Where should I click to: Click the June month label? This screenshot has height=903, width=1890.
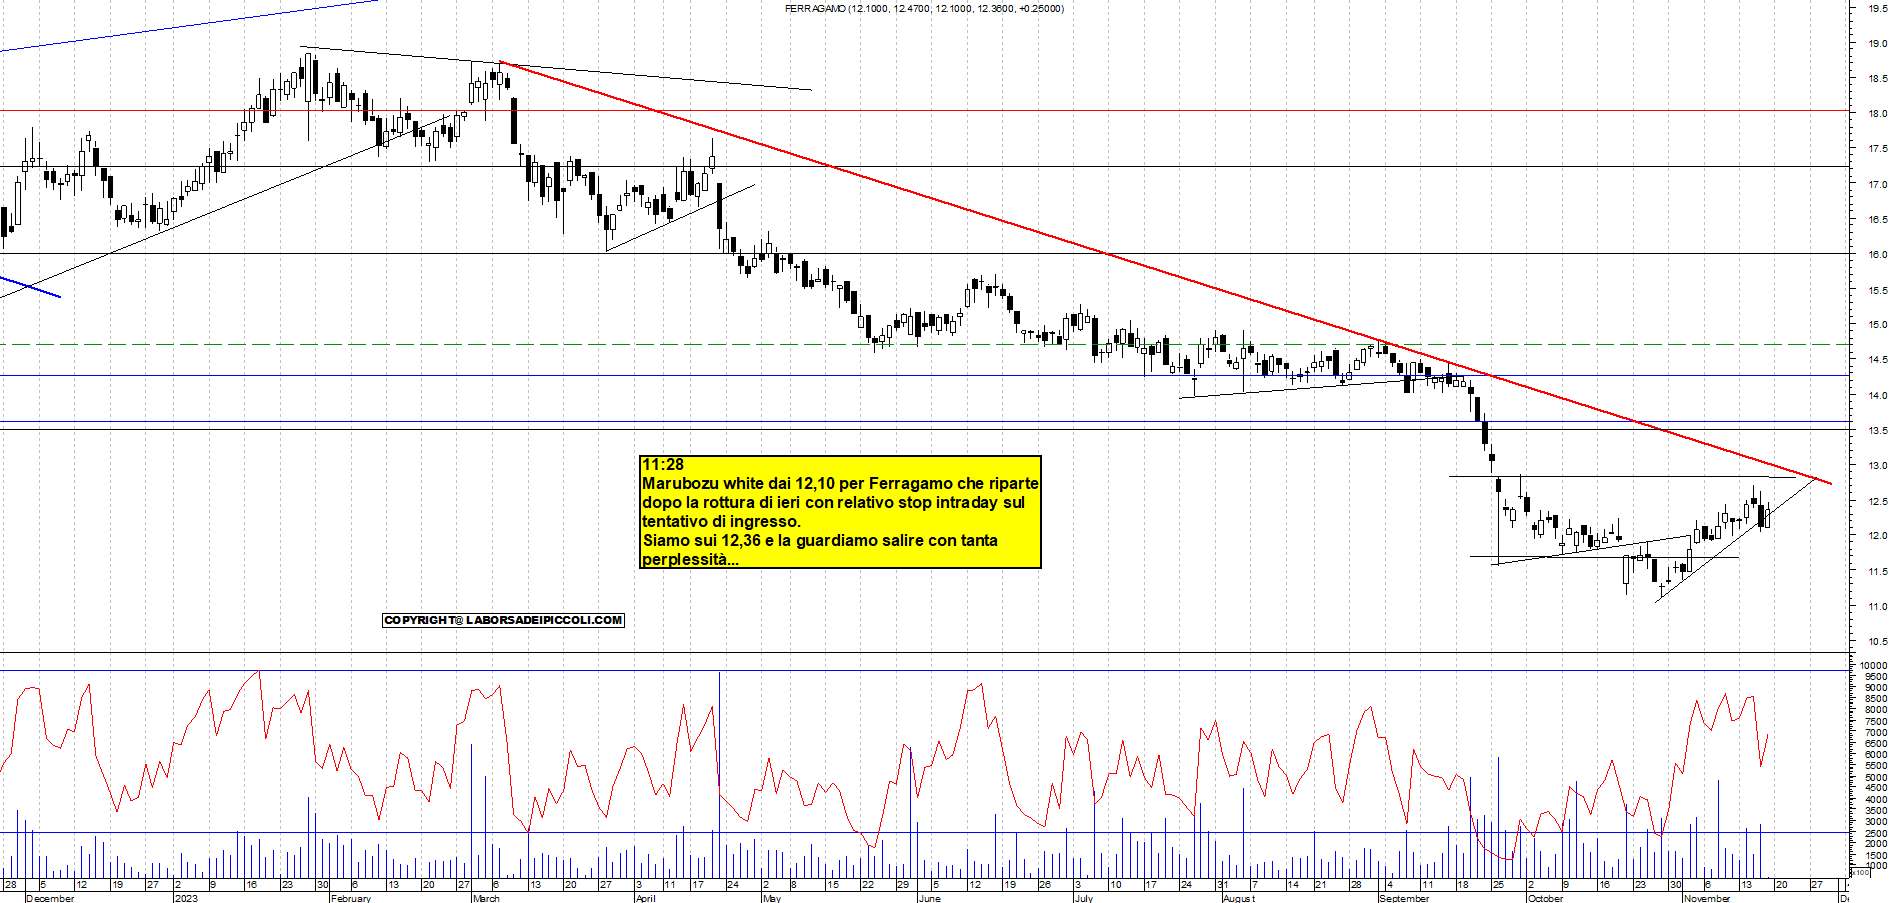pyautogui.click(x=930, y=898)
